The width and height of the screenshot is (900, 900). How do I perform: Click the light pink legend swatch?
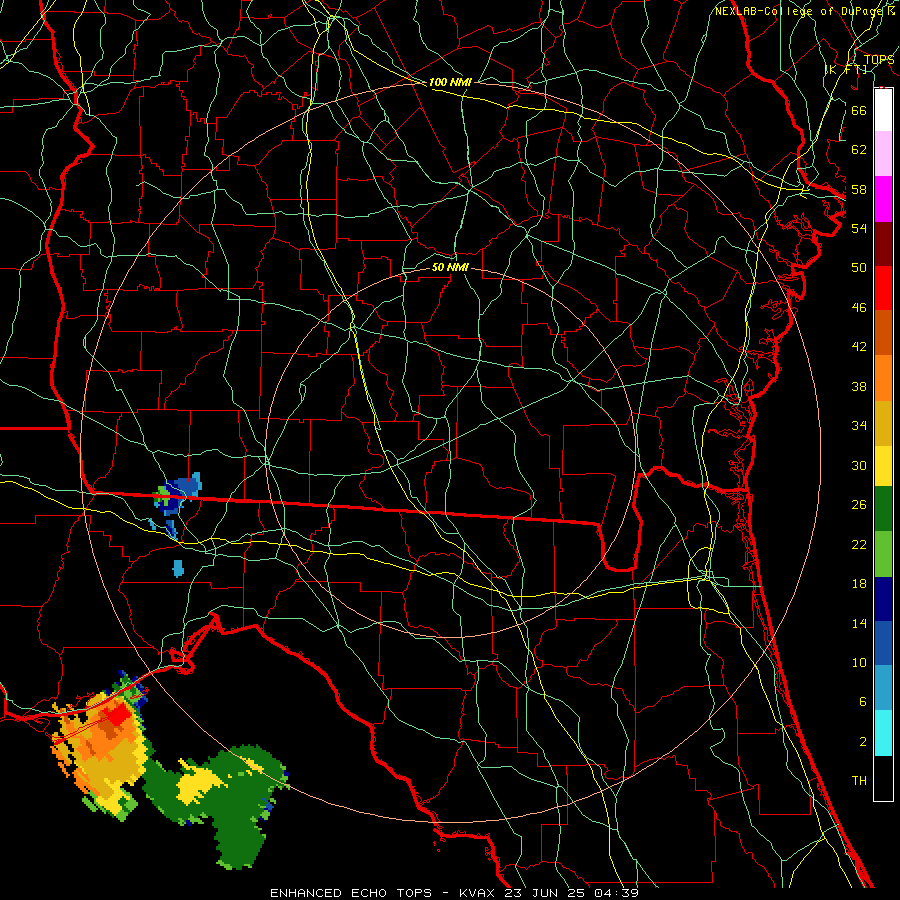[x=883, y=153]
